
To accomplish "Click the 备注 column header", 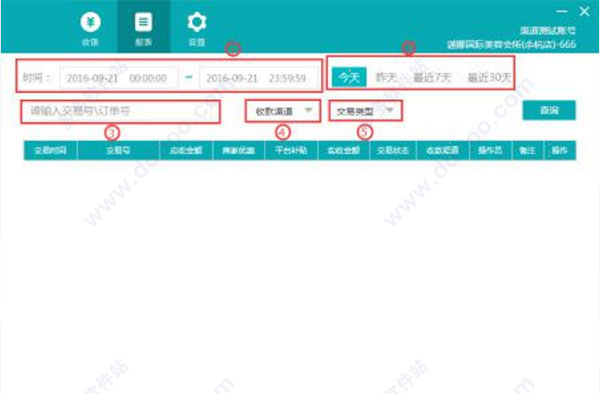I will [527, 150].
